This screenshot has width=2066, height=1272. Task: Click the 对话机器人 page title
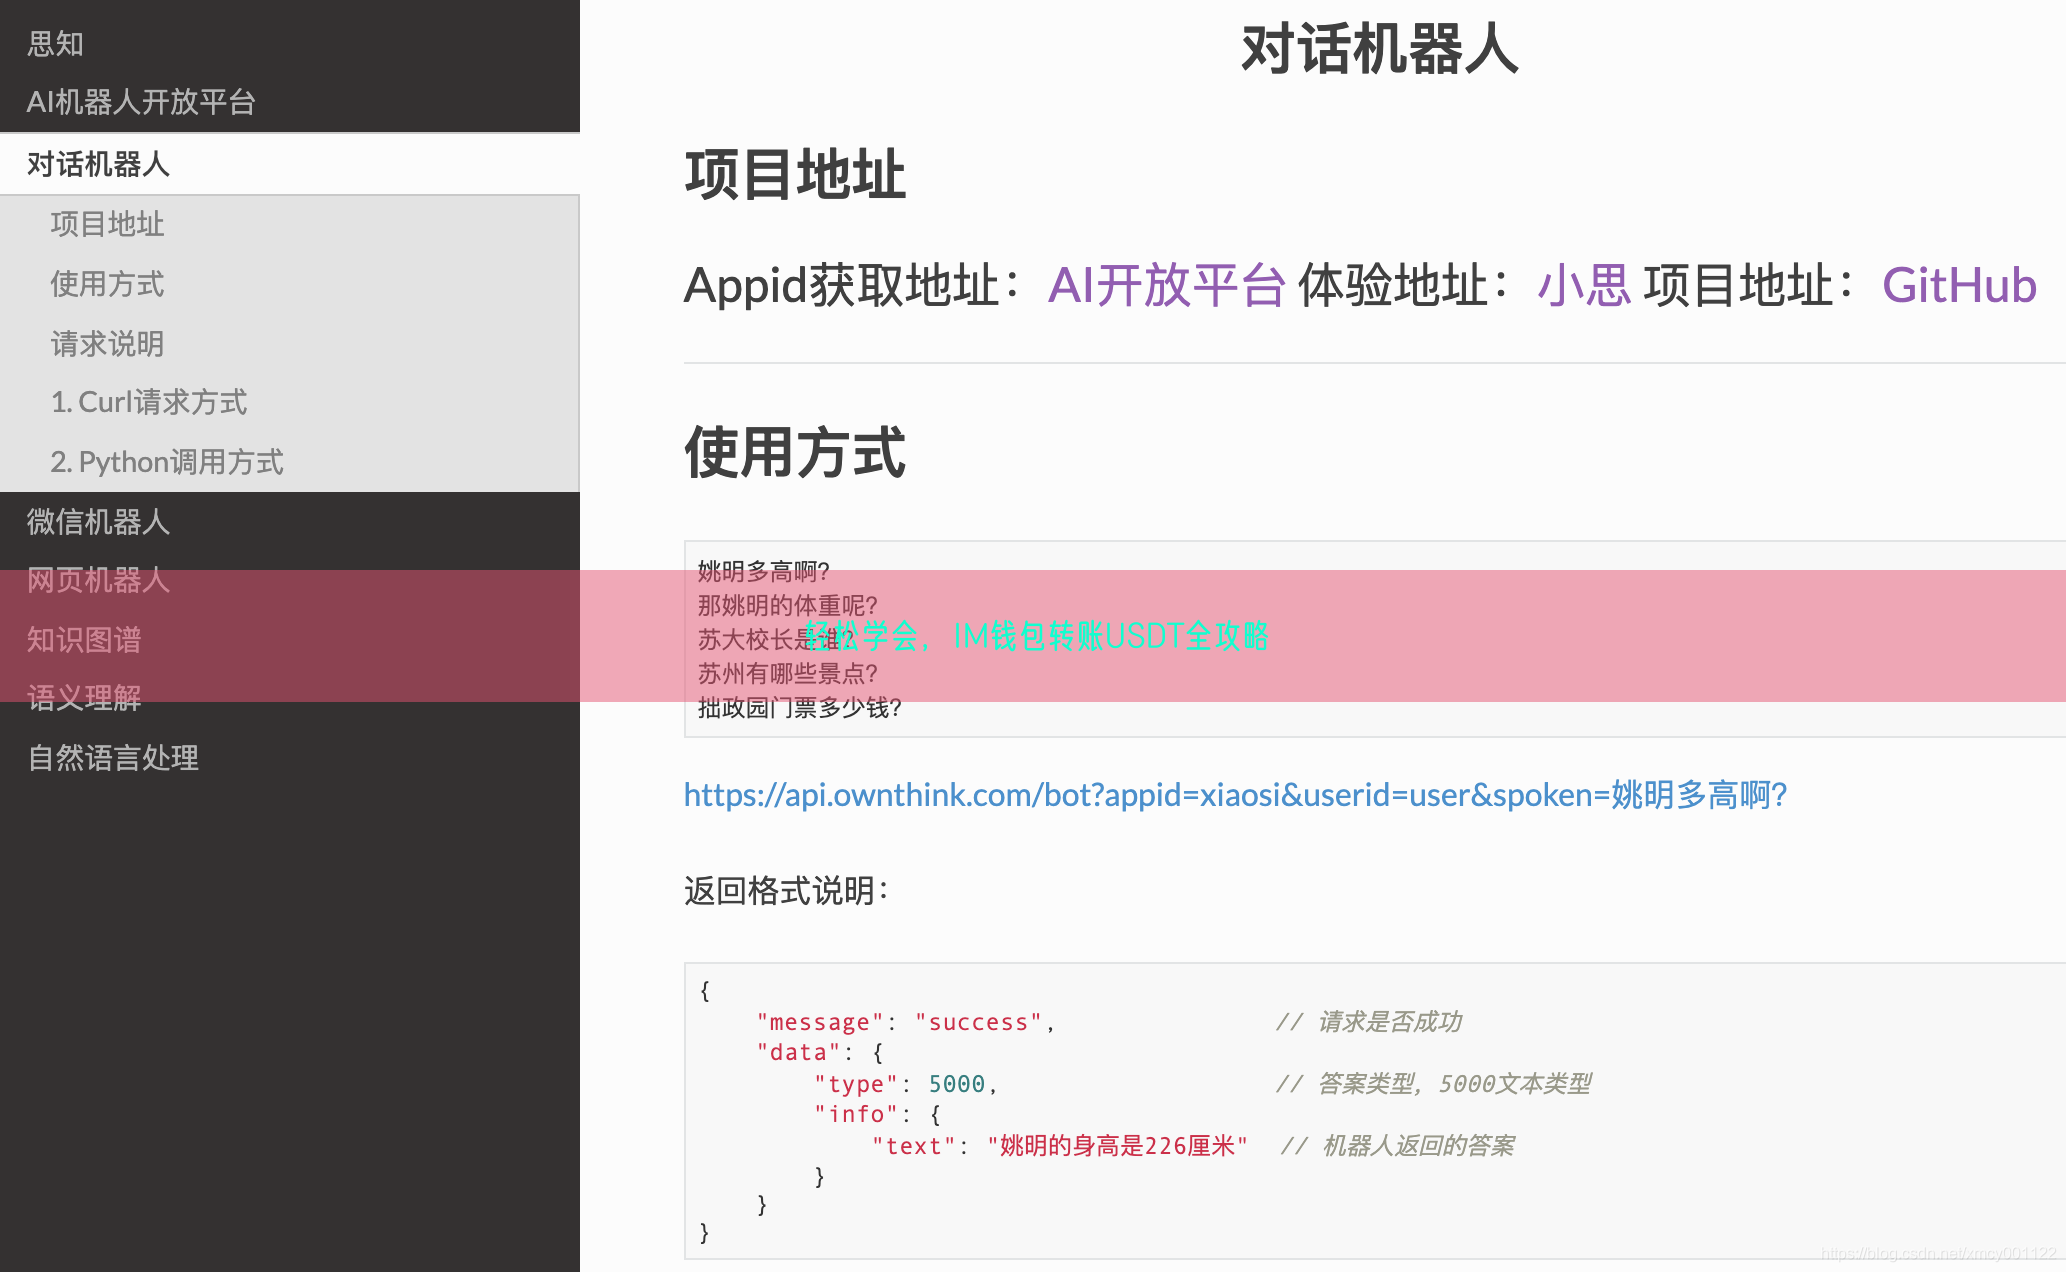tap(1380, 49)
